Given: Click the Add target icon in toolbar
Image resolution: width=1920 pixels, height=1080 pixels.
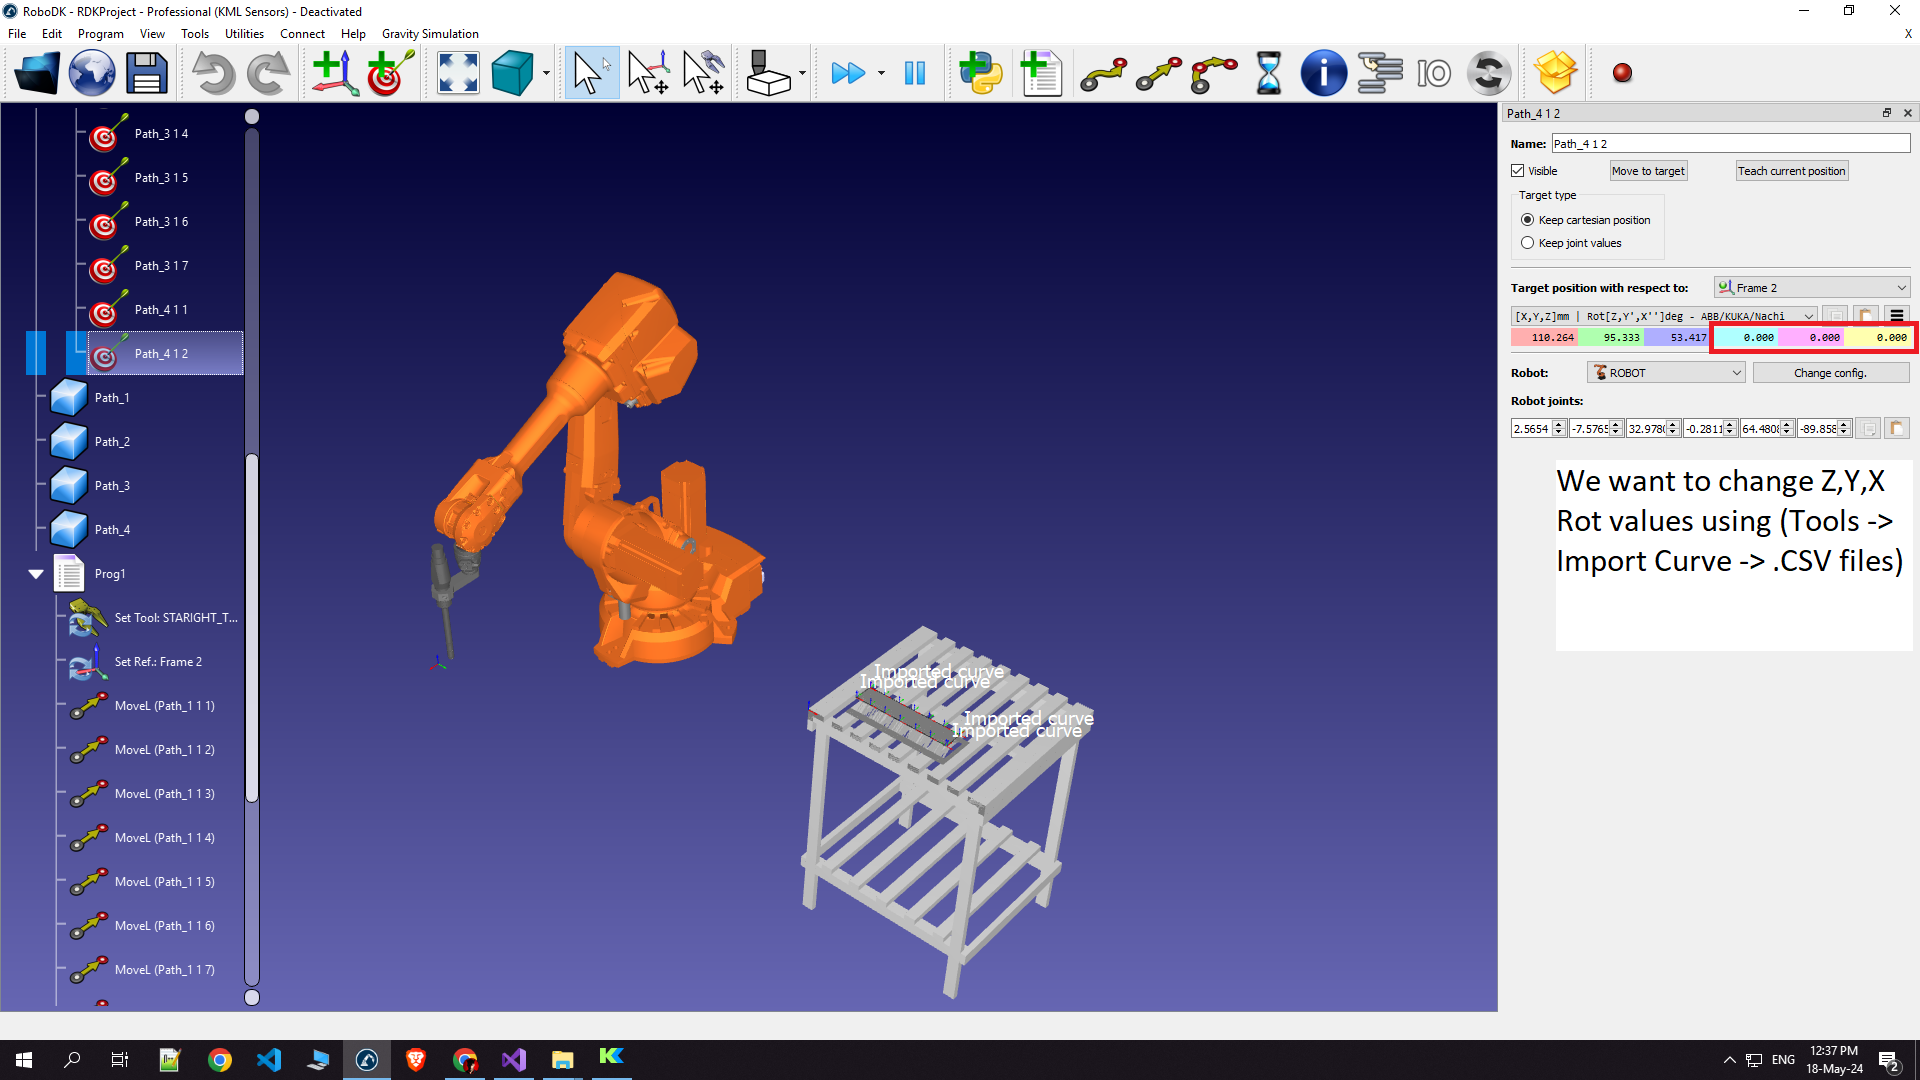Looking at the screenshot, I should tap(390, 73).
